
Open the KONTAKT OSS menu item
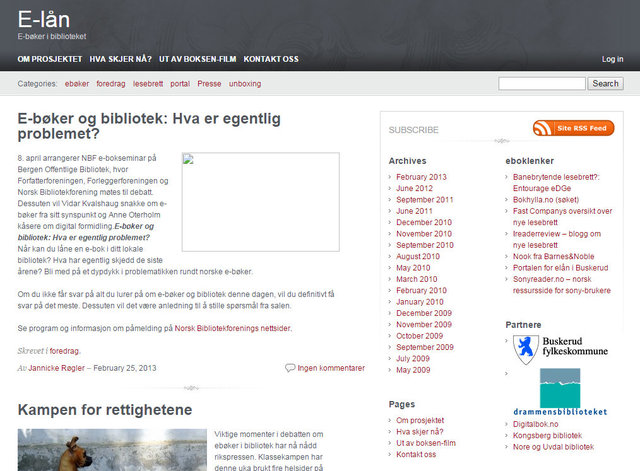point(271,59)
